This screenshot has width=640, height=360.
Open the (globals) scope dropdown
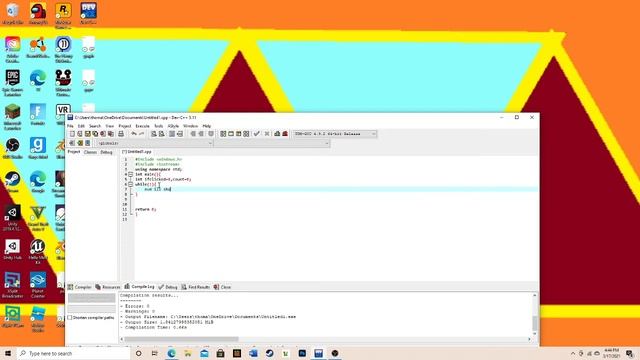(x=154, y=143)
